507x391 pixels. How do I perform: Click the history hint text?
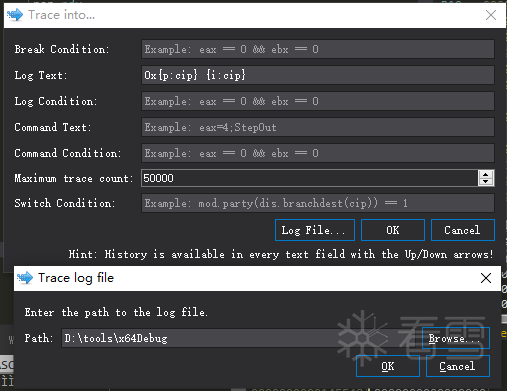pos(281,254)
